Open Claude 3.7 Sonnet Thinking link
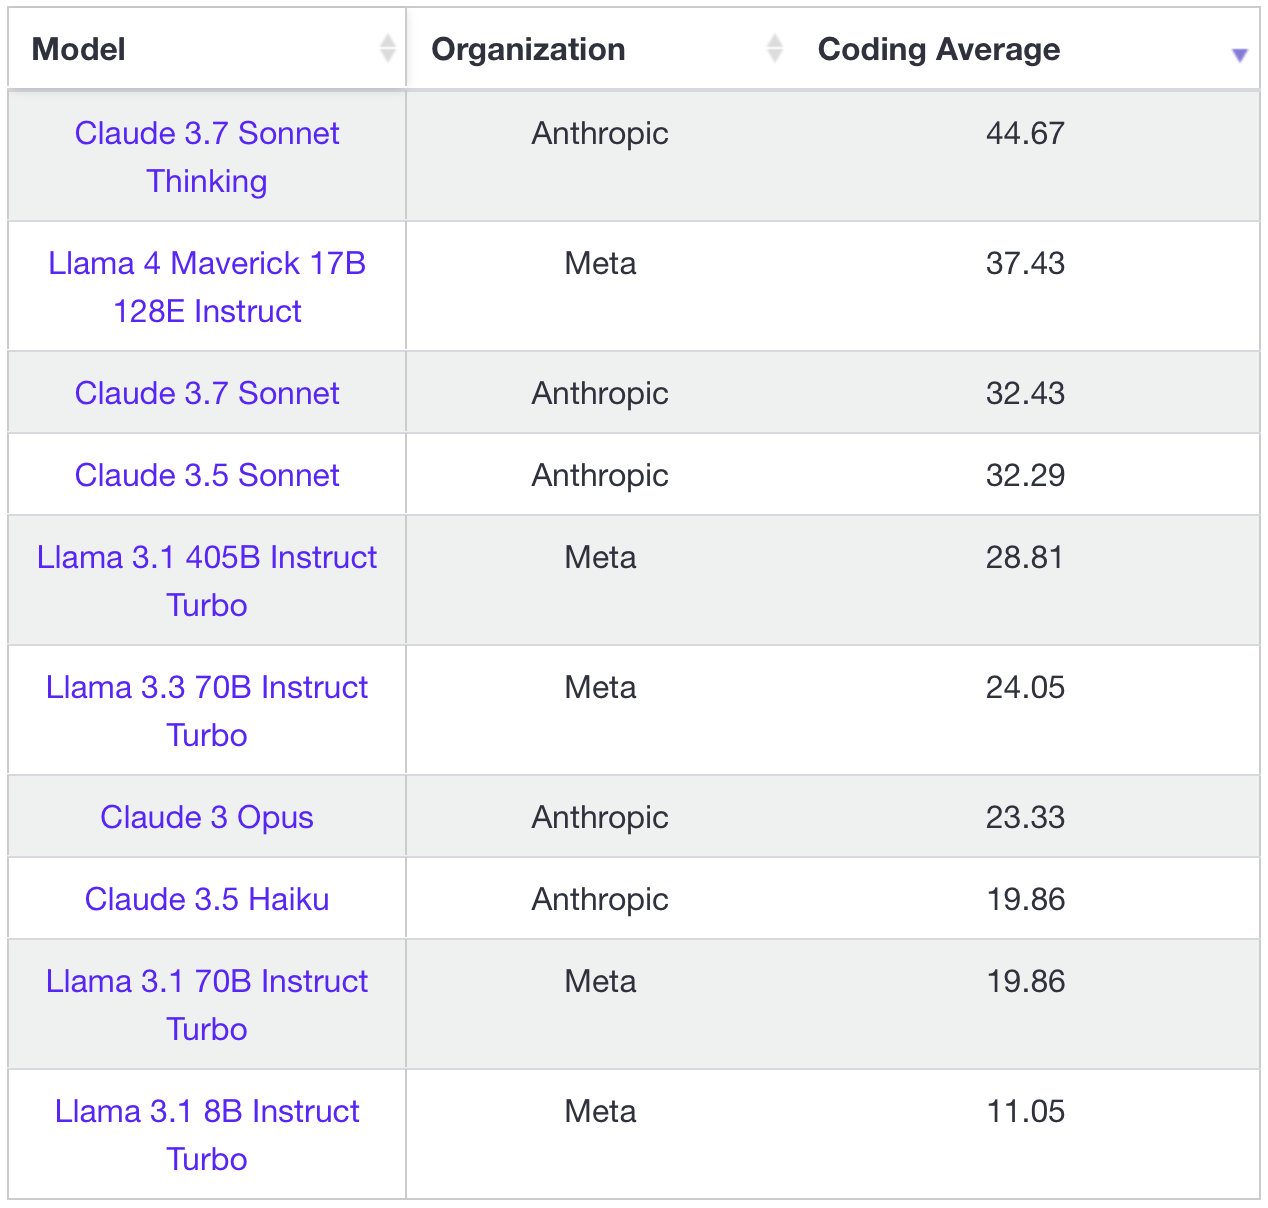Image resolution: width=1268 pixels, height=1208 pixels. point(207,157)
